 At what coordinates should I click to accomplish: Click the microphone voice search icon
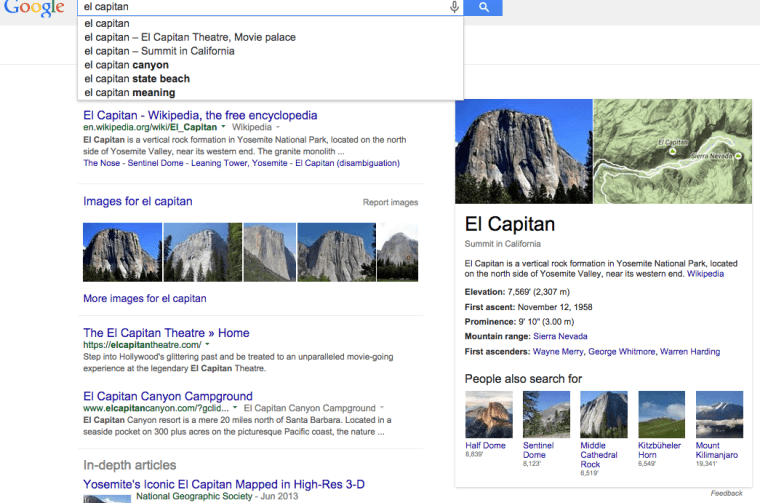tap(454, 7)
